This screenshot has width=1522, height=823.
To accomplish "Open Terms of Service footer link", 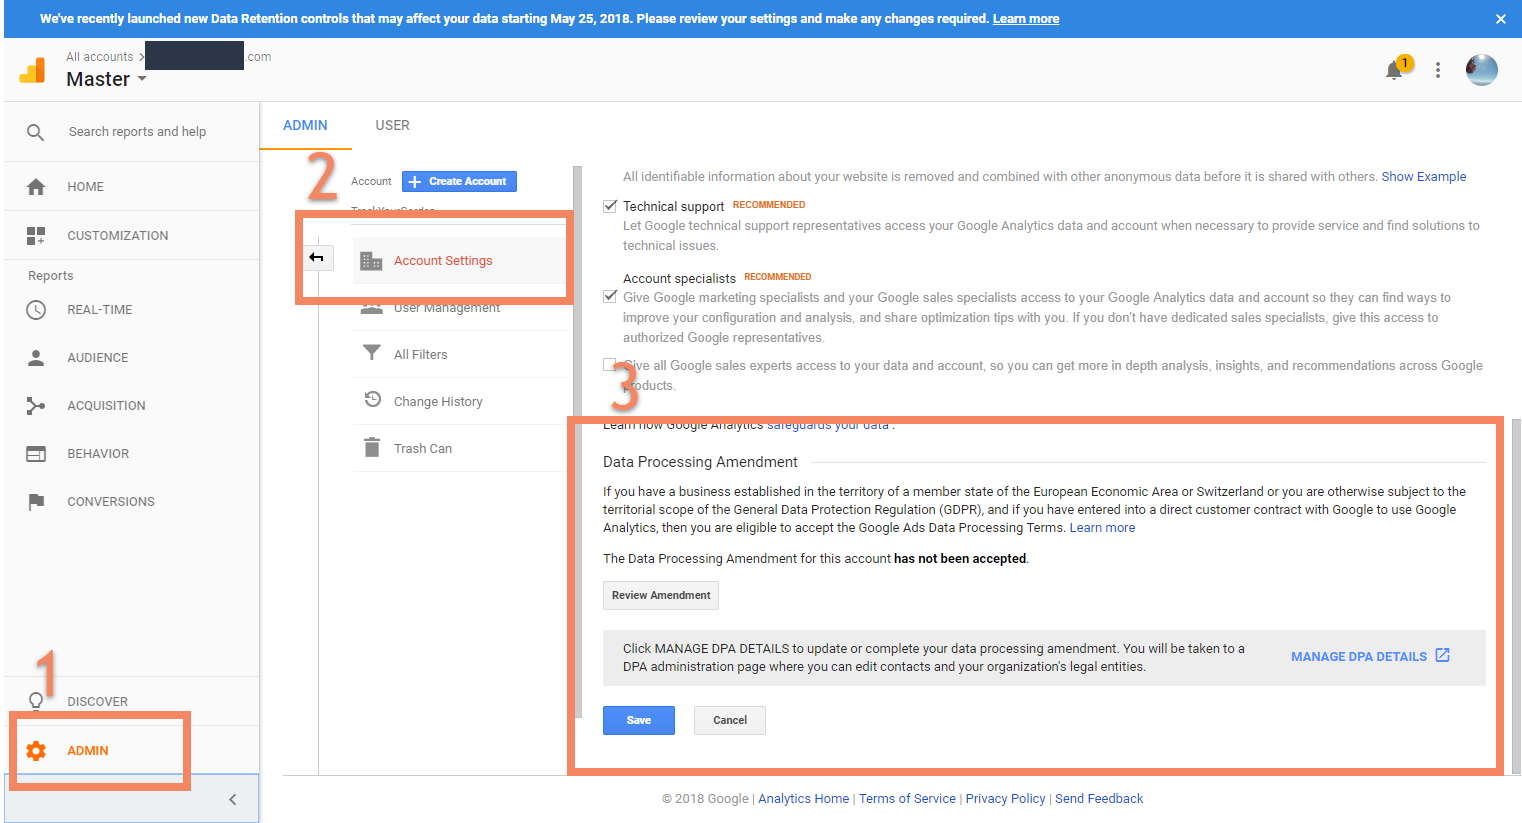I will point(907,798).
